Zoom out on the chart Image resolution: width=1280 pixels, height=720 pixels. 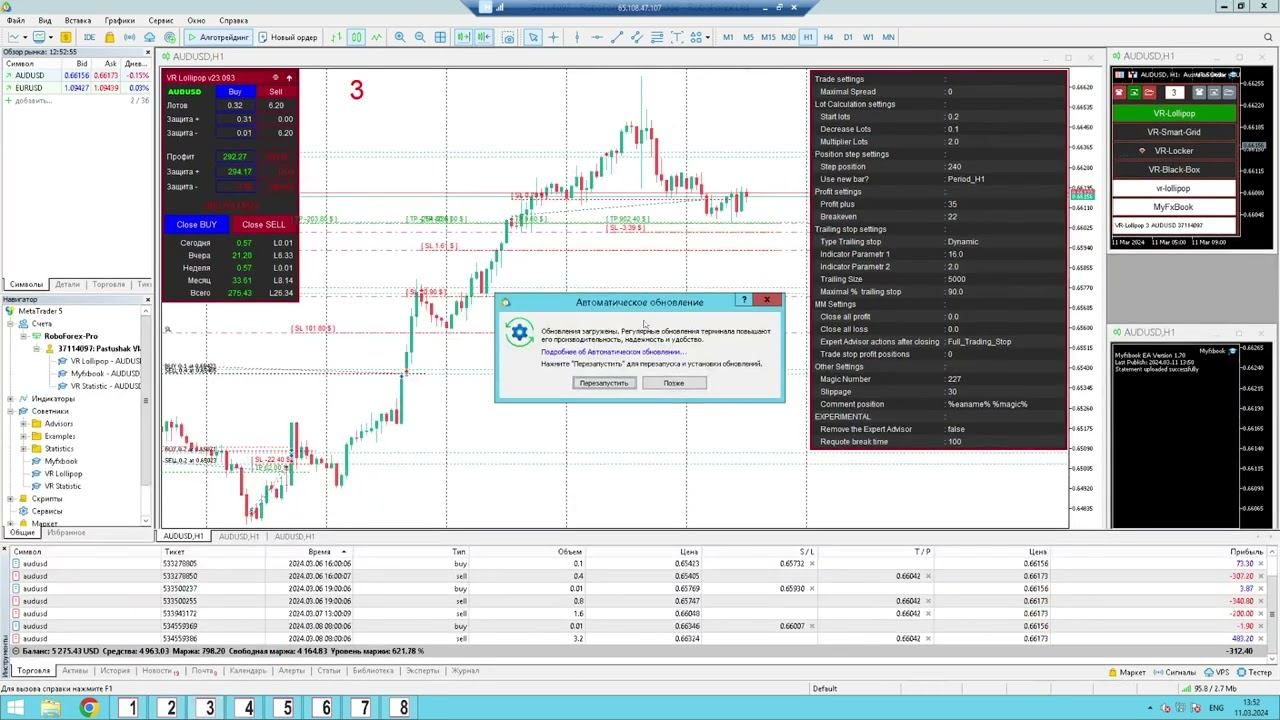[x=420, y=37]
